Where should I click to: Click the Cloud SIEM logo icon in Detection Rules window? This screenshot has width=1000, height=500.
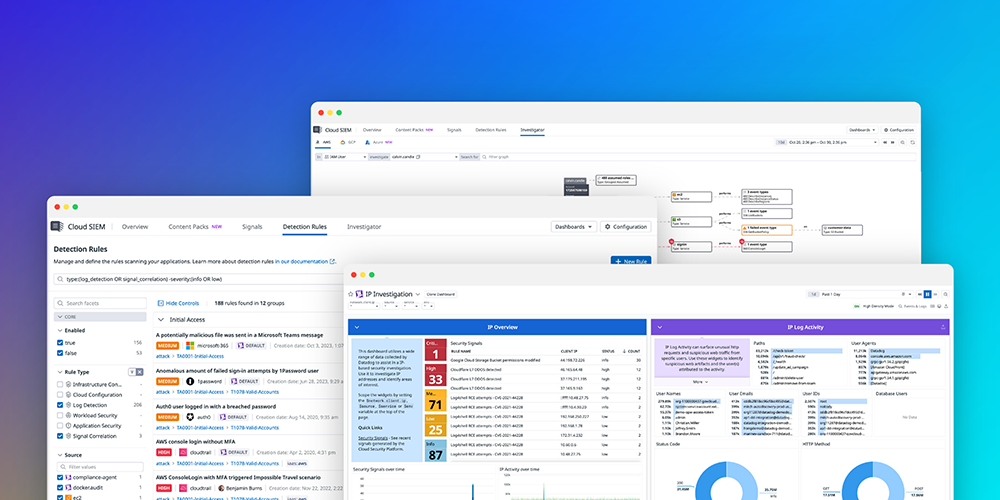(58, 227)
